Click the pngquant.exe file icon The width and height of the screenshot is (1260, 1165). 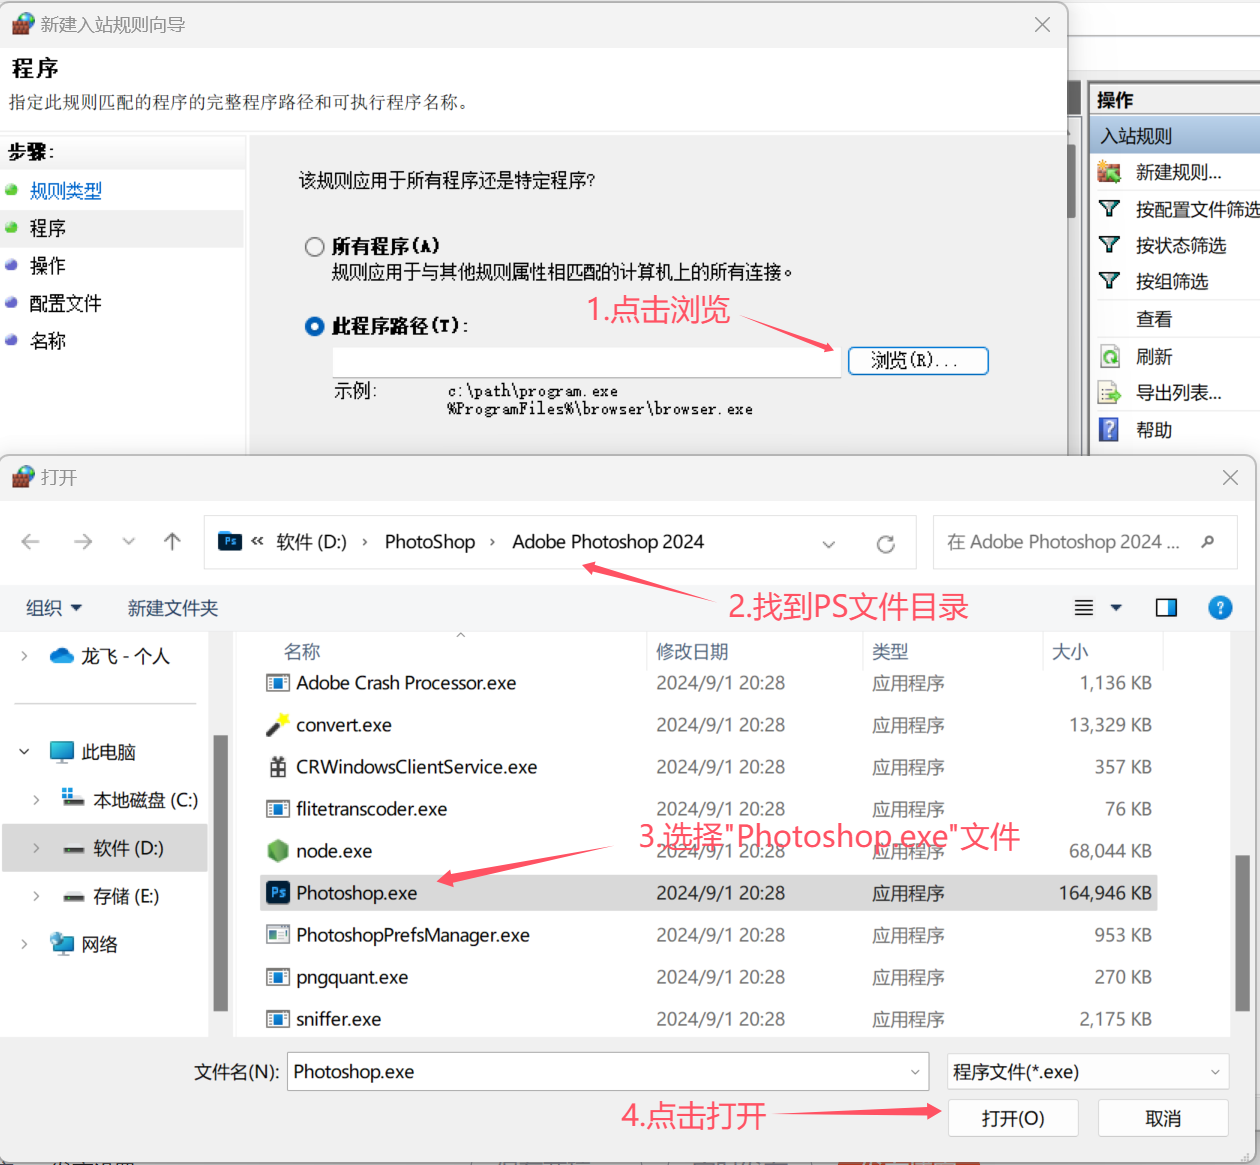[x=278, y=976]
